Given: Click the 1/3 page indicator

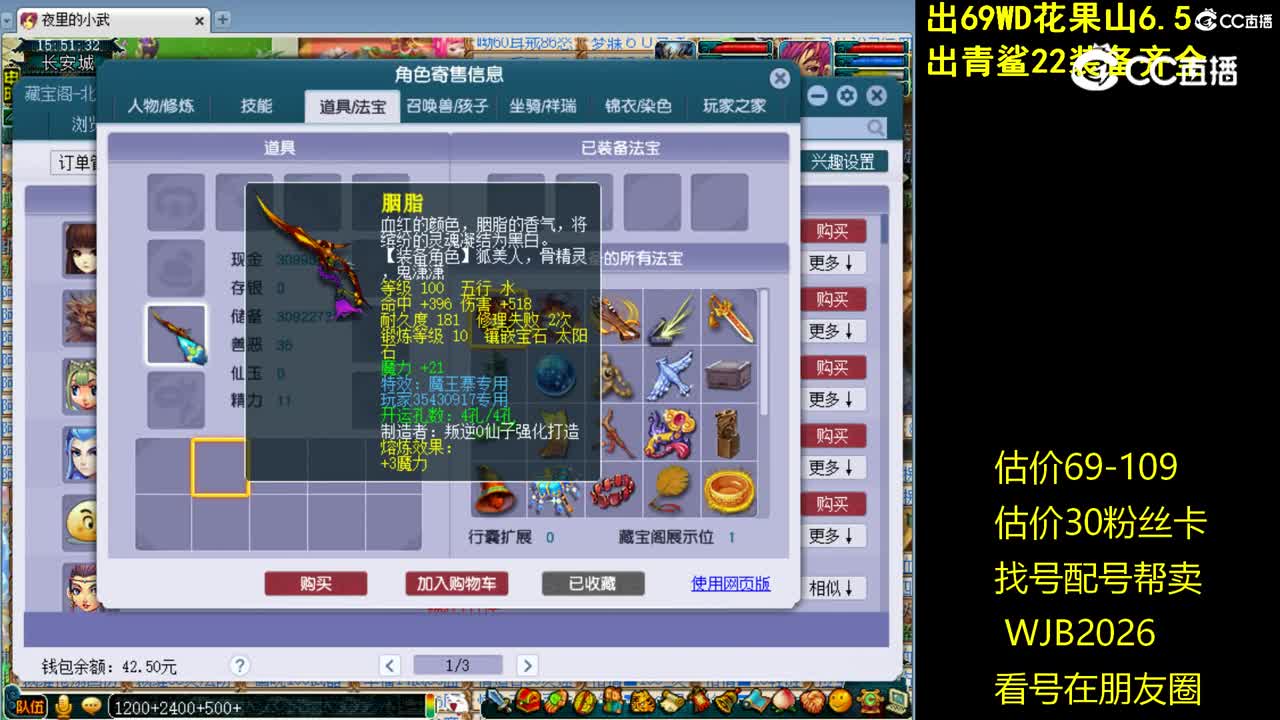Looking at the screenshot, I should [x=458, y=665].
